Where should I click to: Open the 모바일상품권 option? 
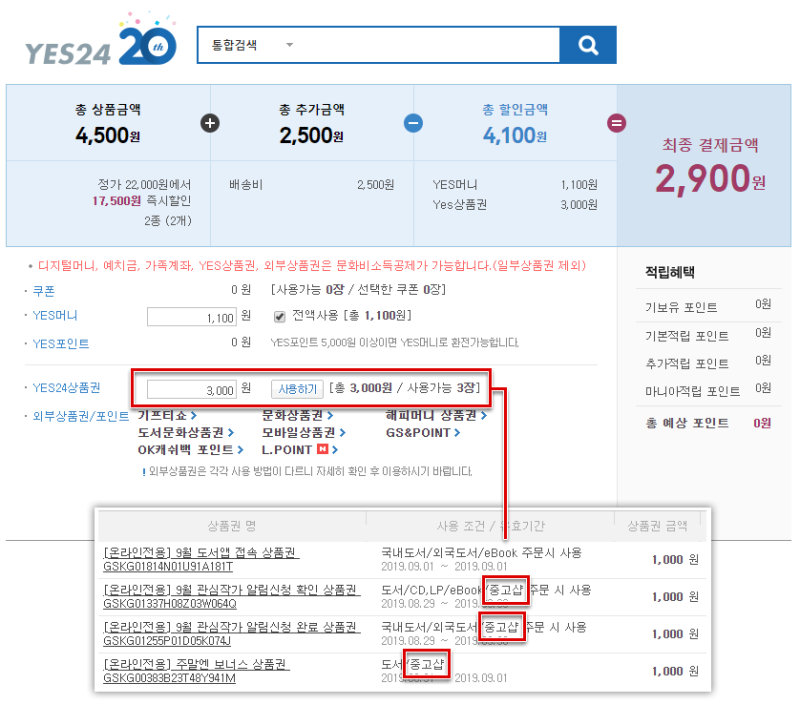tap(304, 433)
